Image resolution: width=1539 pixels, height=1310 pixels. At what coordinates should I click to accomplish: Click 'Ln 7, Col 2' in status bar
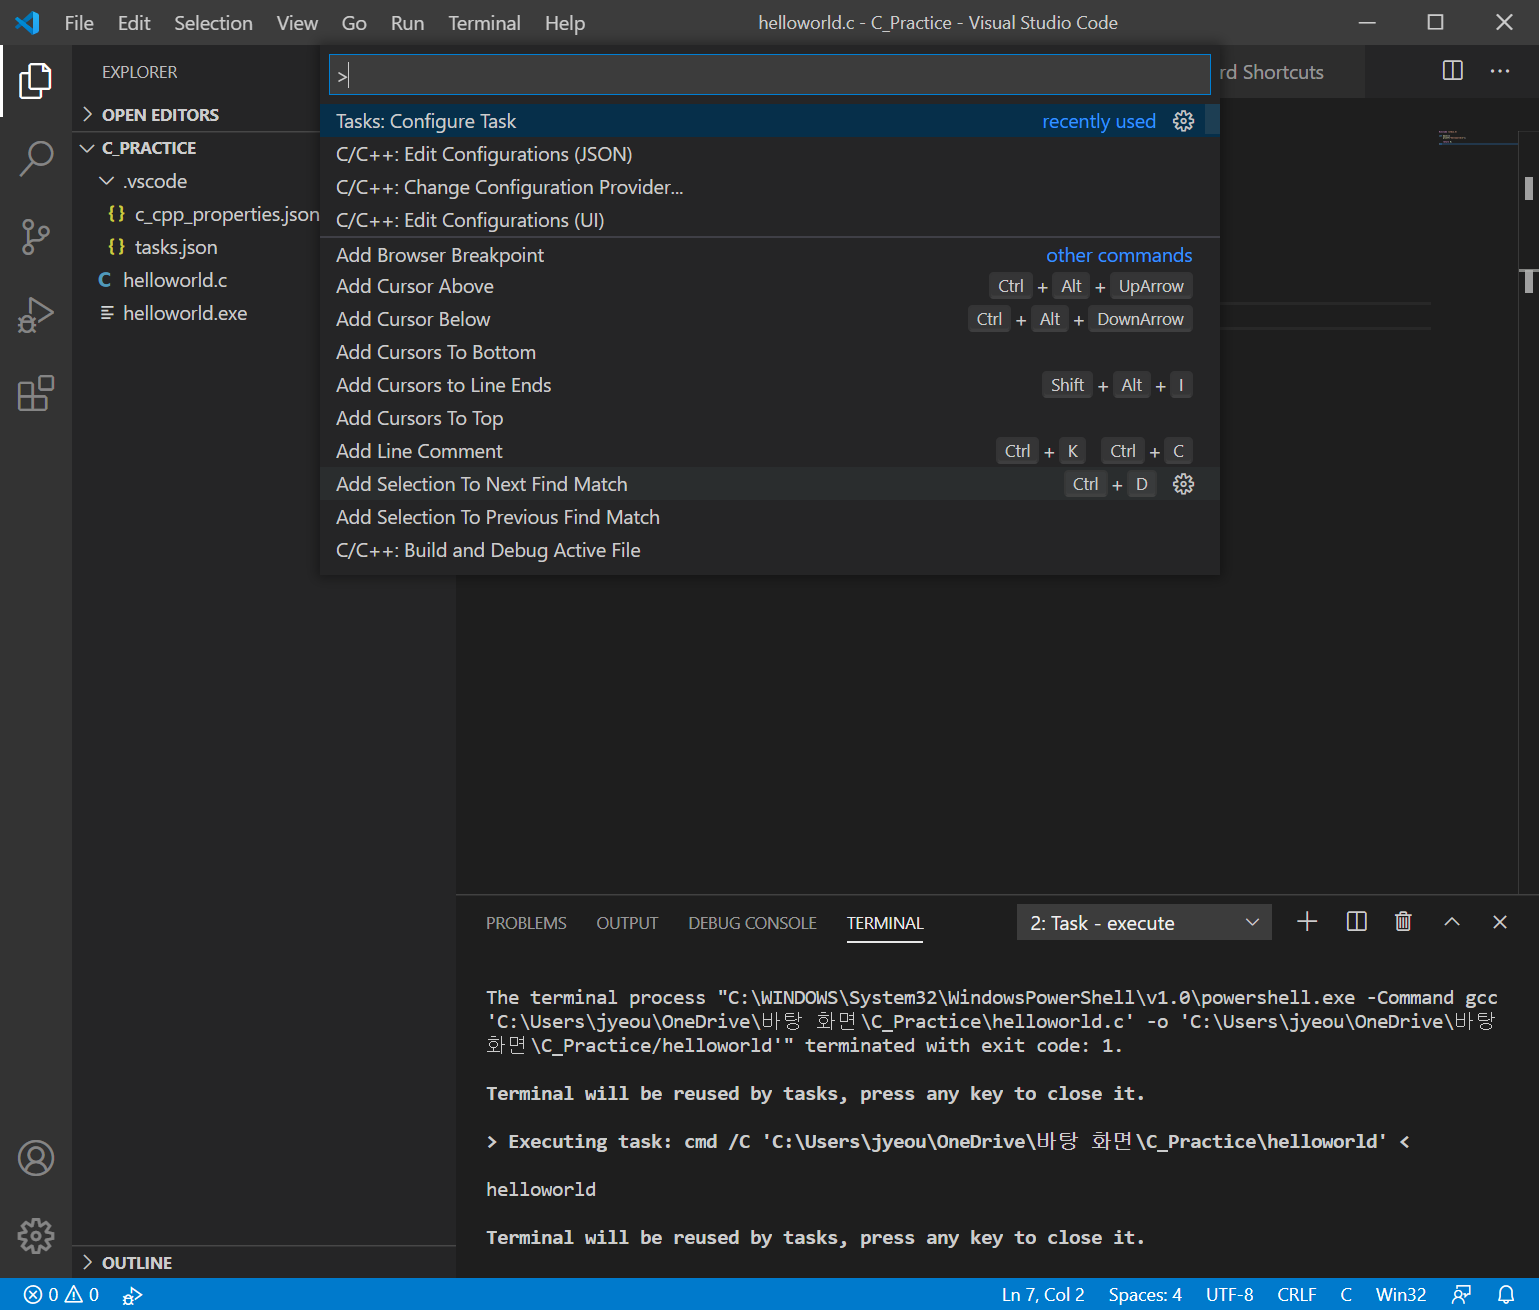tap(1043, 1295)
